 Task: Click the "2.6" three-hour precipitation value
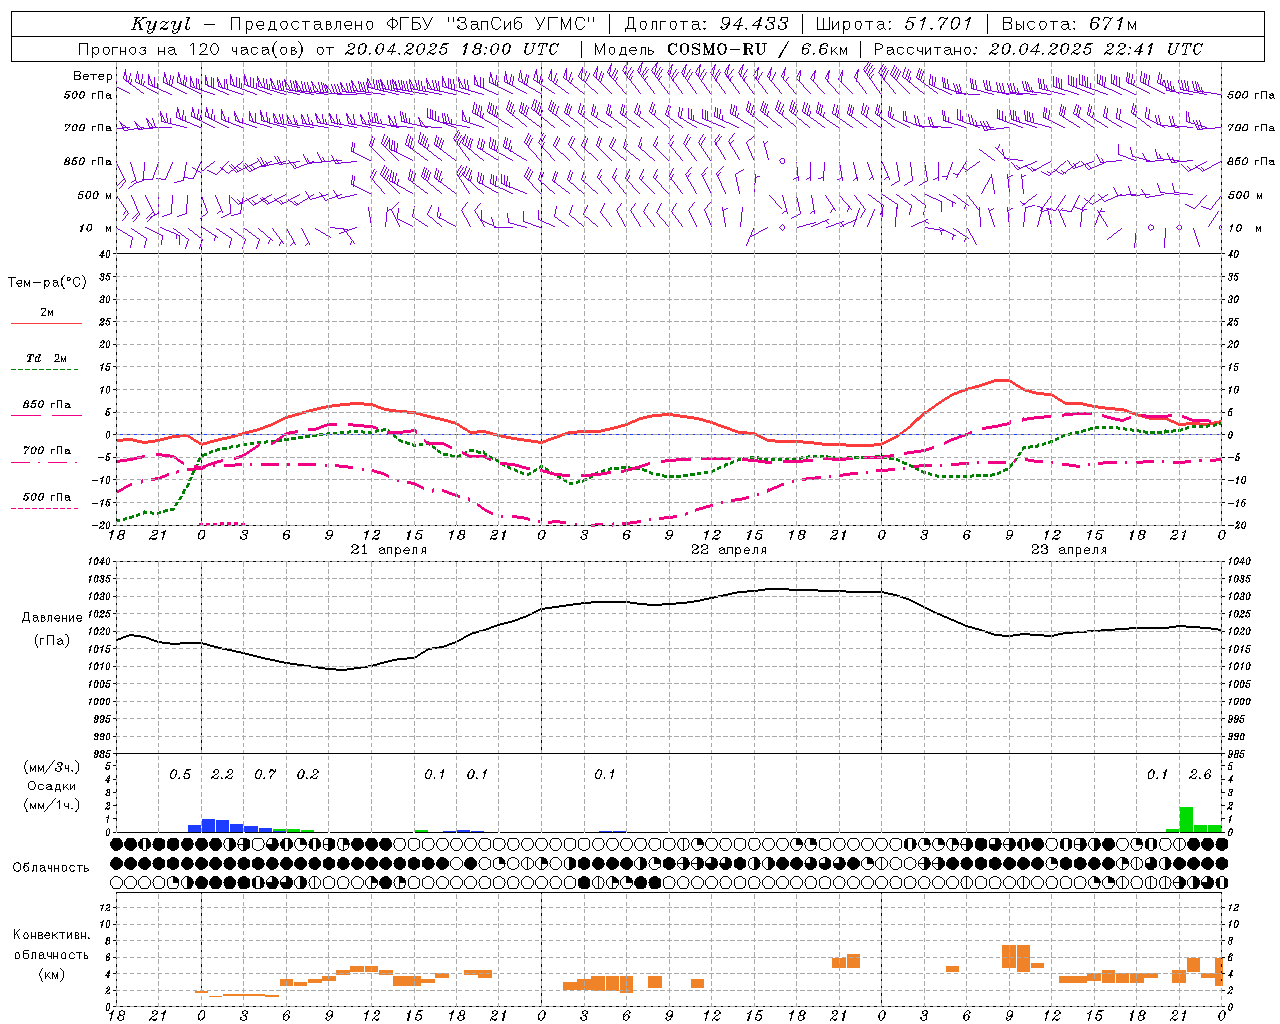[1200, 774]
